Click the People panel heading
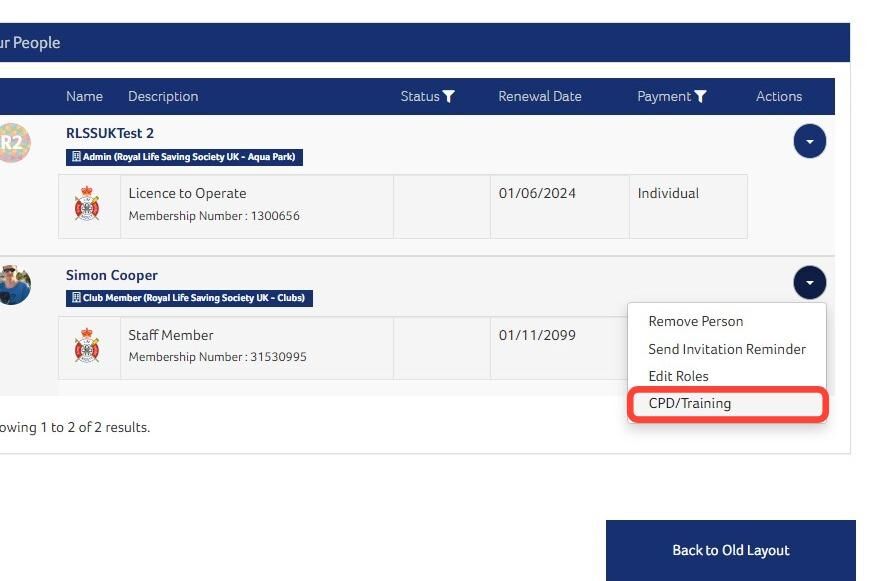The width and height of the screenshot is (876, 581). [30, 43]
